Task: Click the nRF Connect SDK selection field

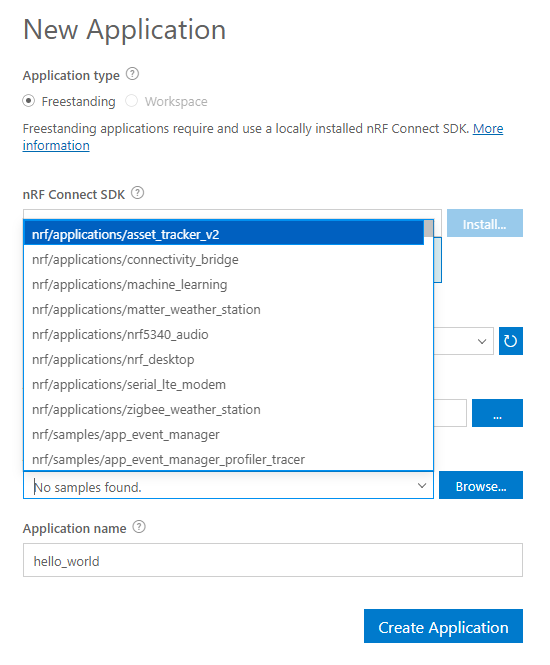Action: (232, 214)
